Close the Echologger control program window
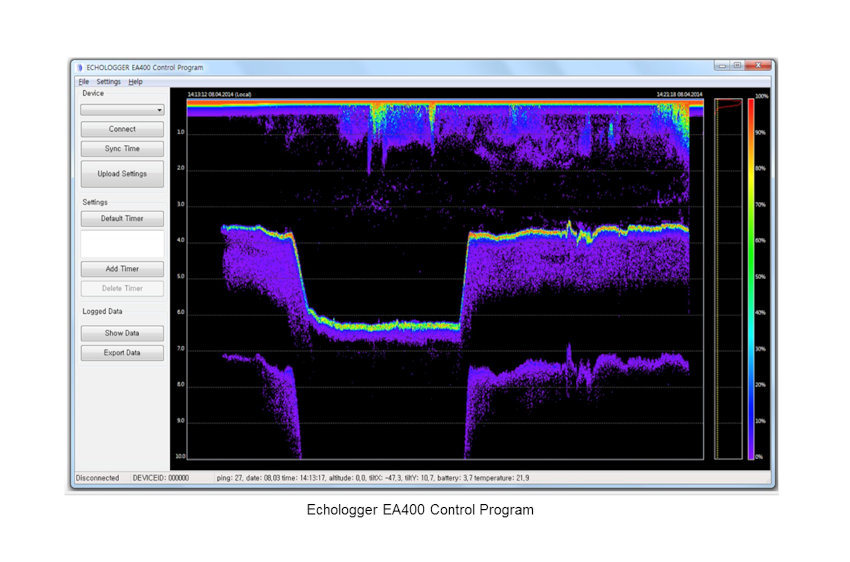850x562 pixels. 758,66
